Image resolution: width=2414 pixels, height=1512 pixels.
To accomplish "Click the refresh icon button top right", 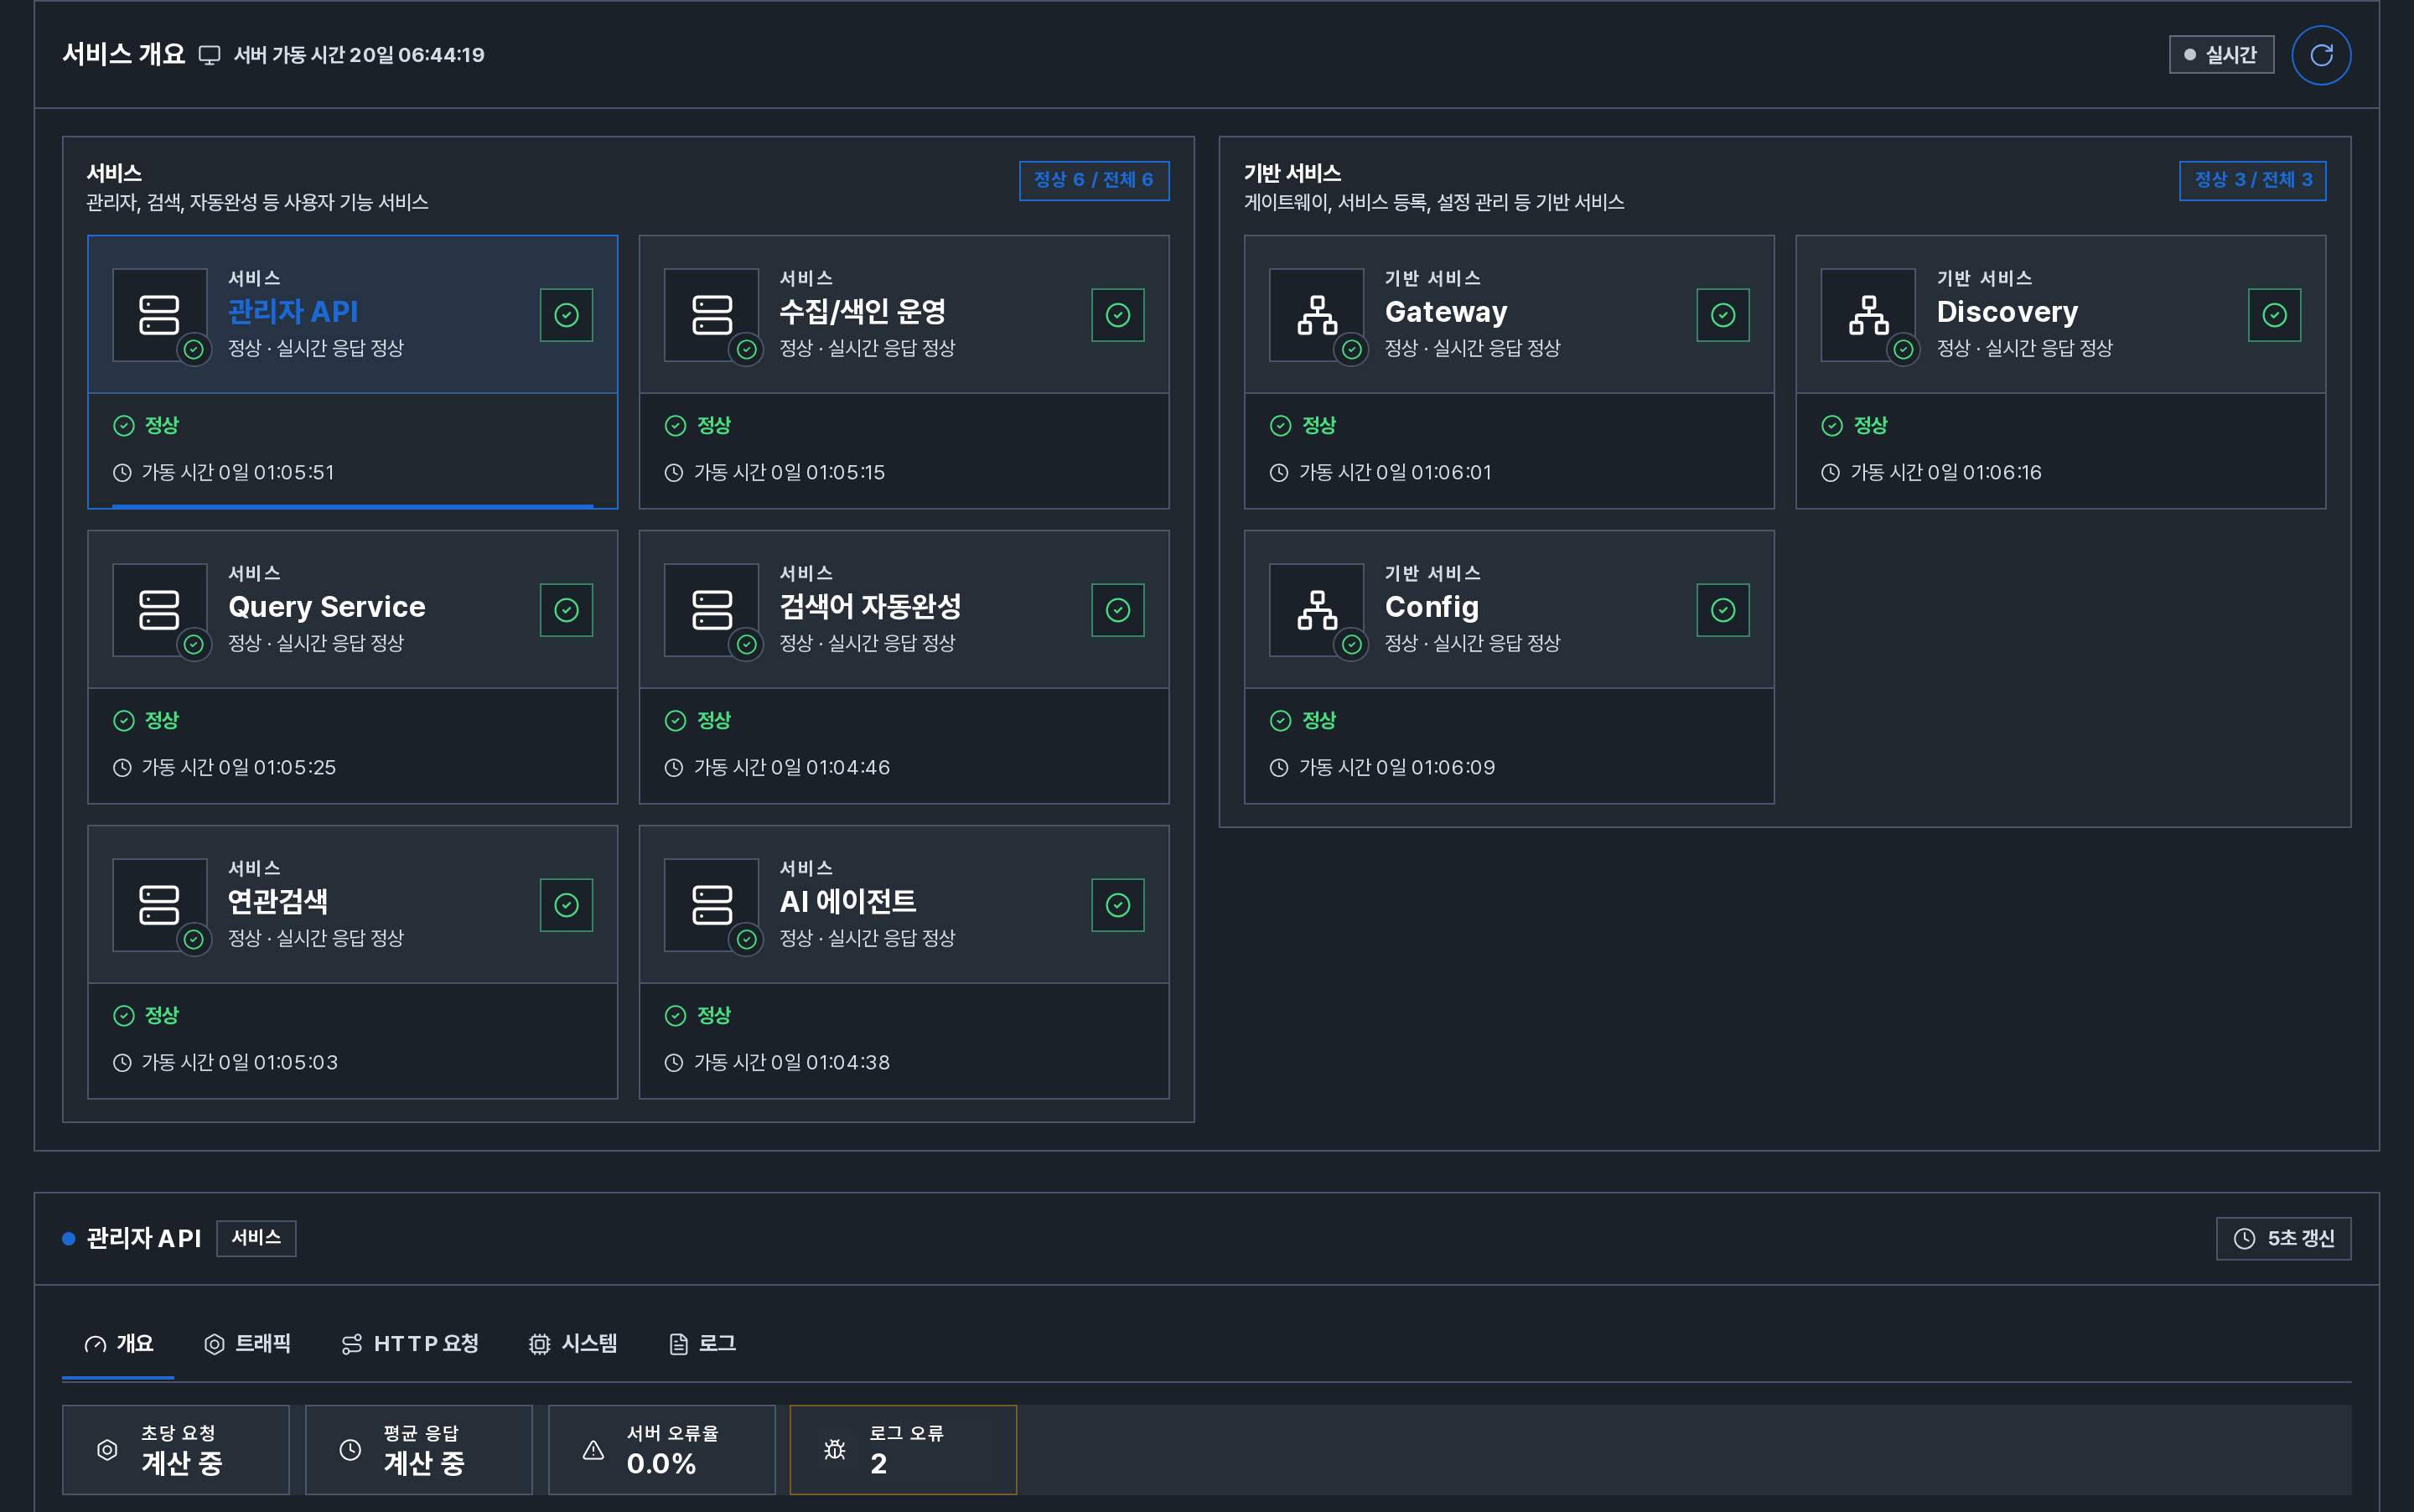I will coord(2320,55).
